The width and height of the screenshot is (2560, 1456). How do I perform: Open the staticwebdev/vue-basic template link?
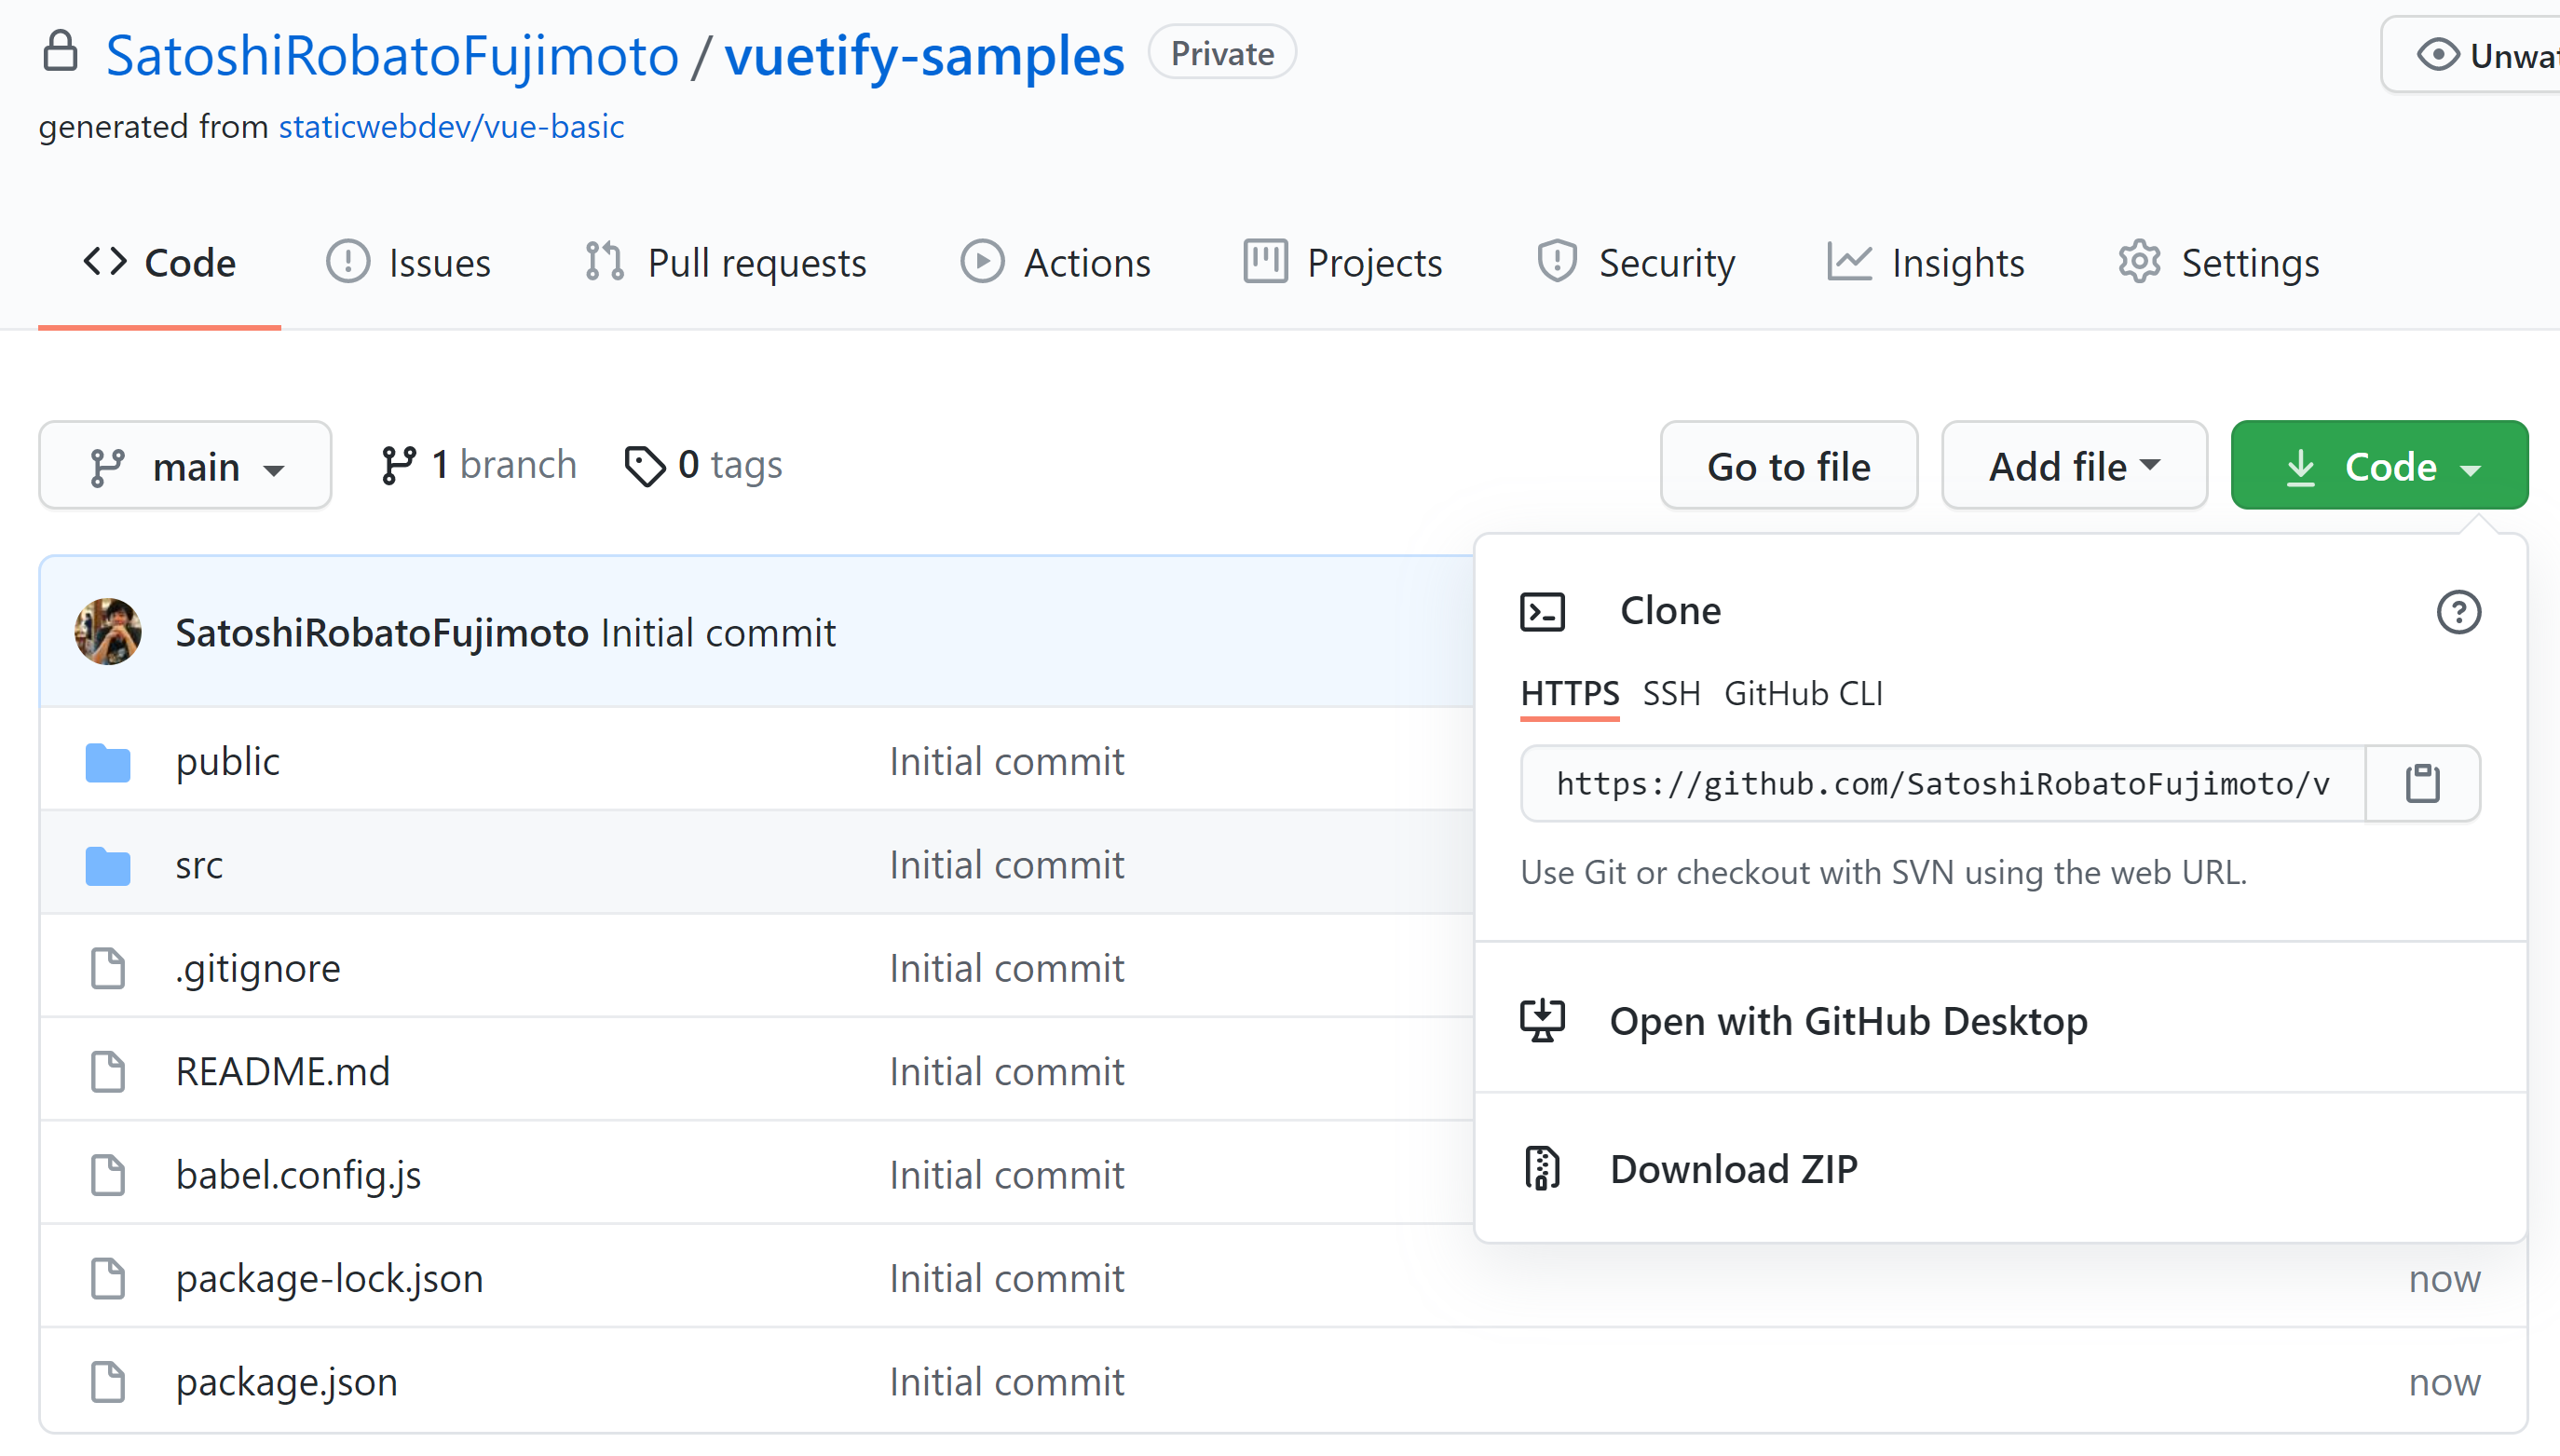pos(451,127)
